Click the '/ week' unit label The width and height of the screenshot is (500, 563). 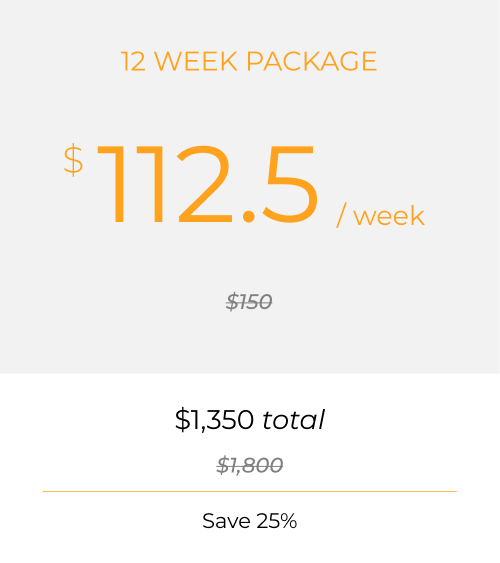[x=380, y=215]
